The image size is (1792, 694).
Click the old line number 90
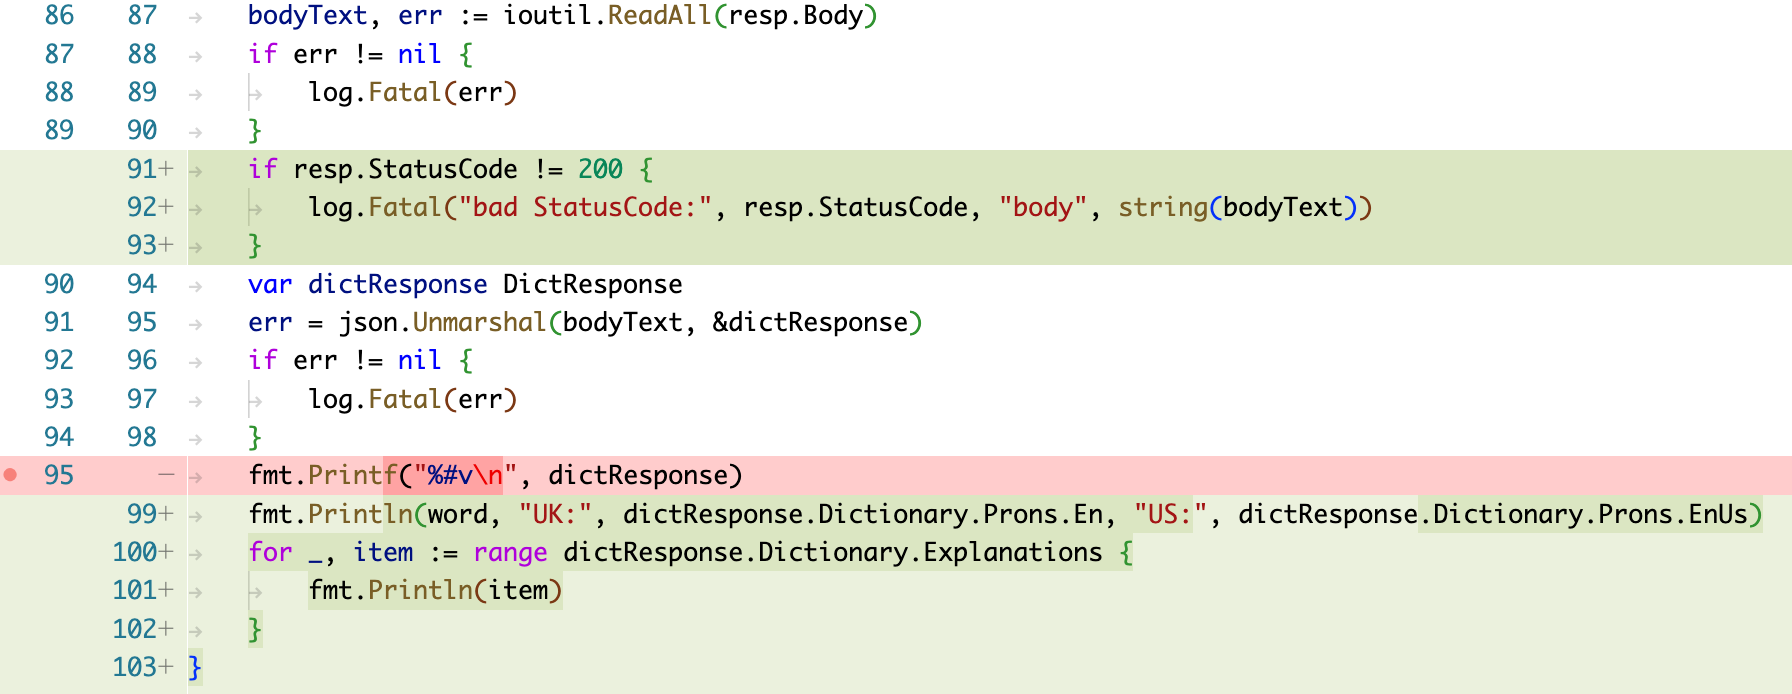point(59,284)
